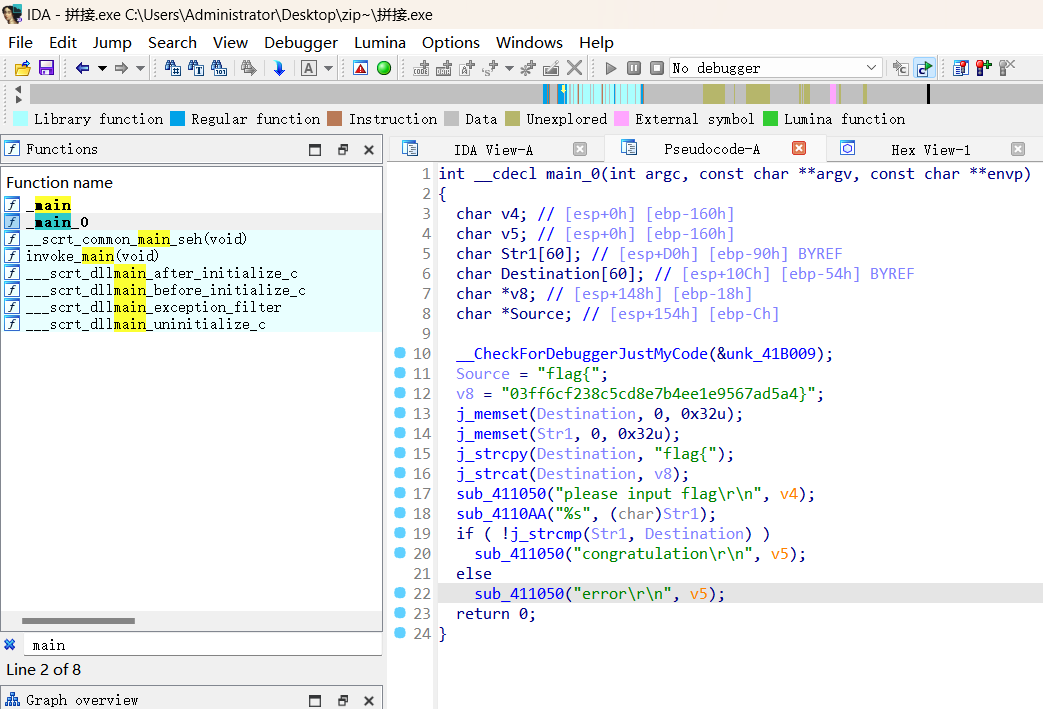Convert to data with the DATA plus icon
Viewport: 1043px width, 709px height.
point(444,68)
